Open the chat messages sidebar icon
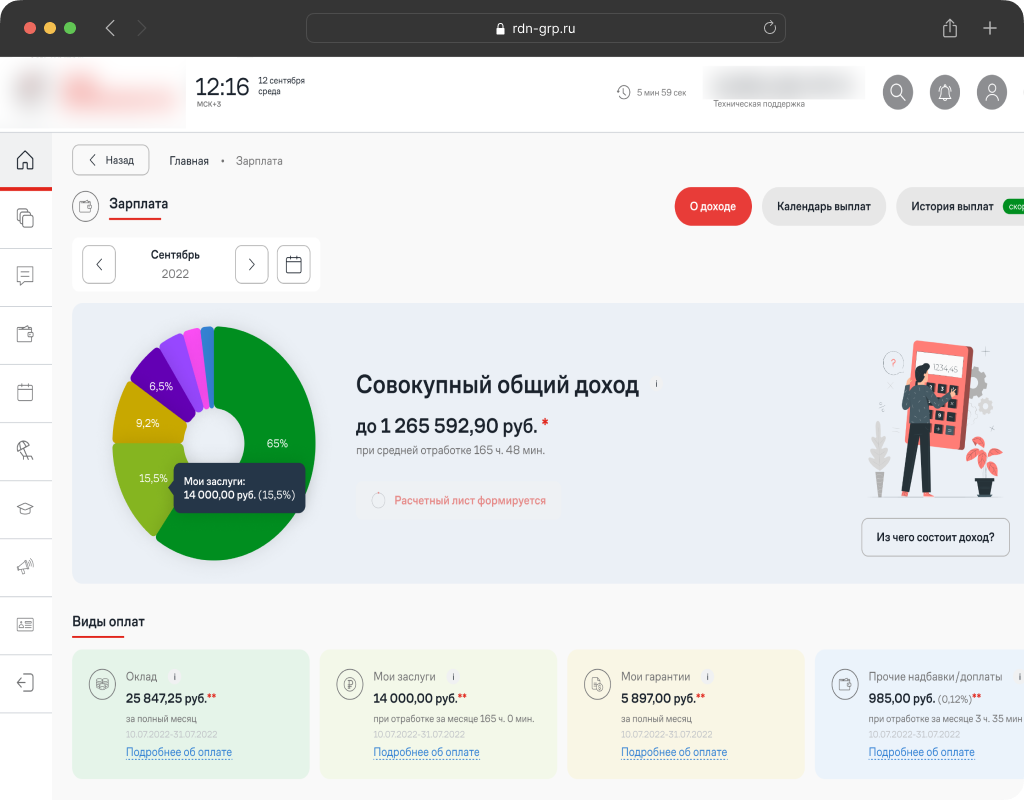The width and height of the screenshot is (1024, 800). point(25,276)
